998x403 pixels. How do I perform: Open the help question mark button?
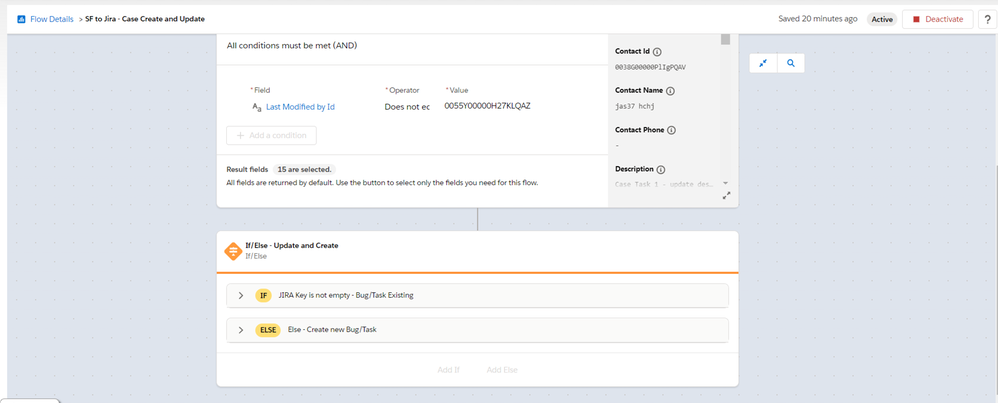click(x=987, y=19)
